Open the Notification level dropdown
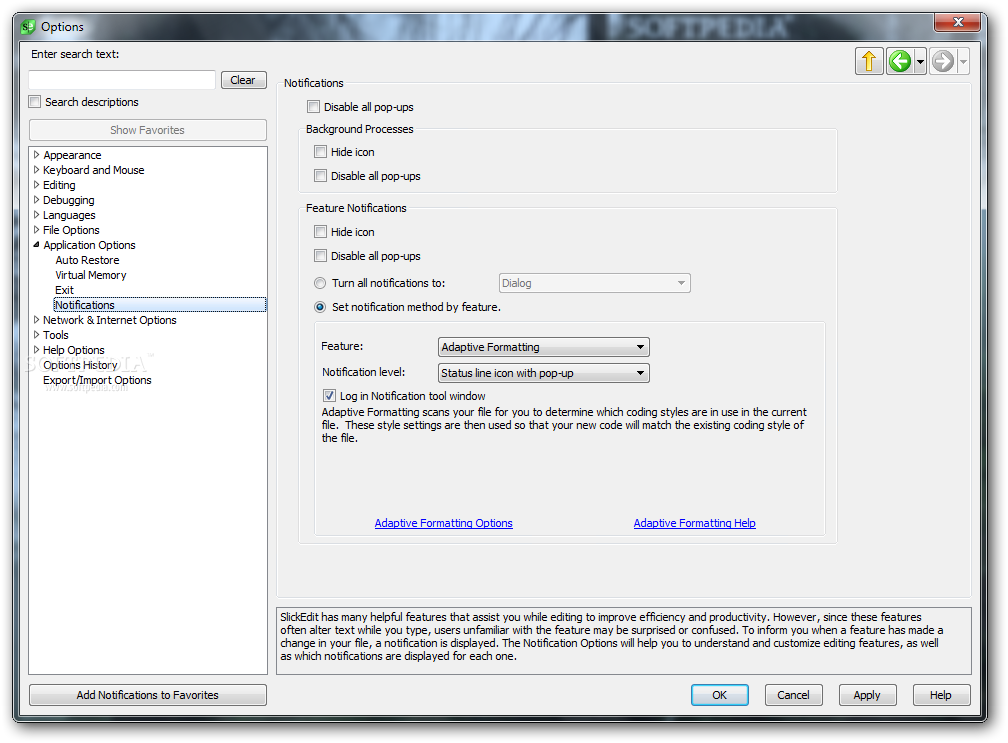 click(x=543, y=373)
